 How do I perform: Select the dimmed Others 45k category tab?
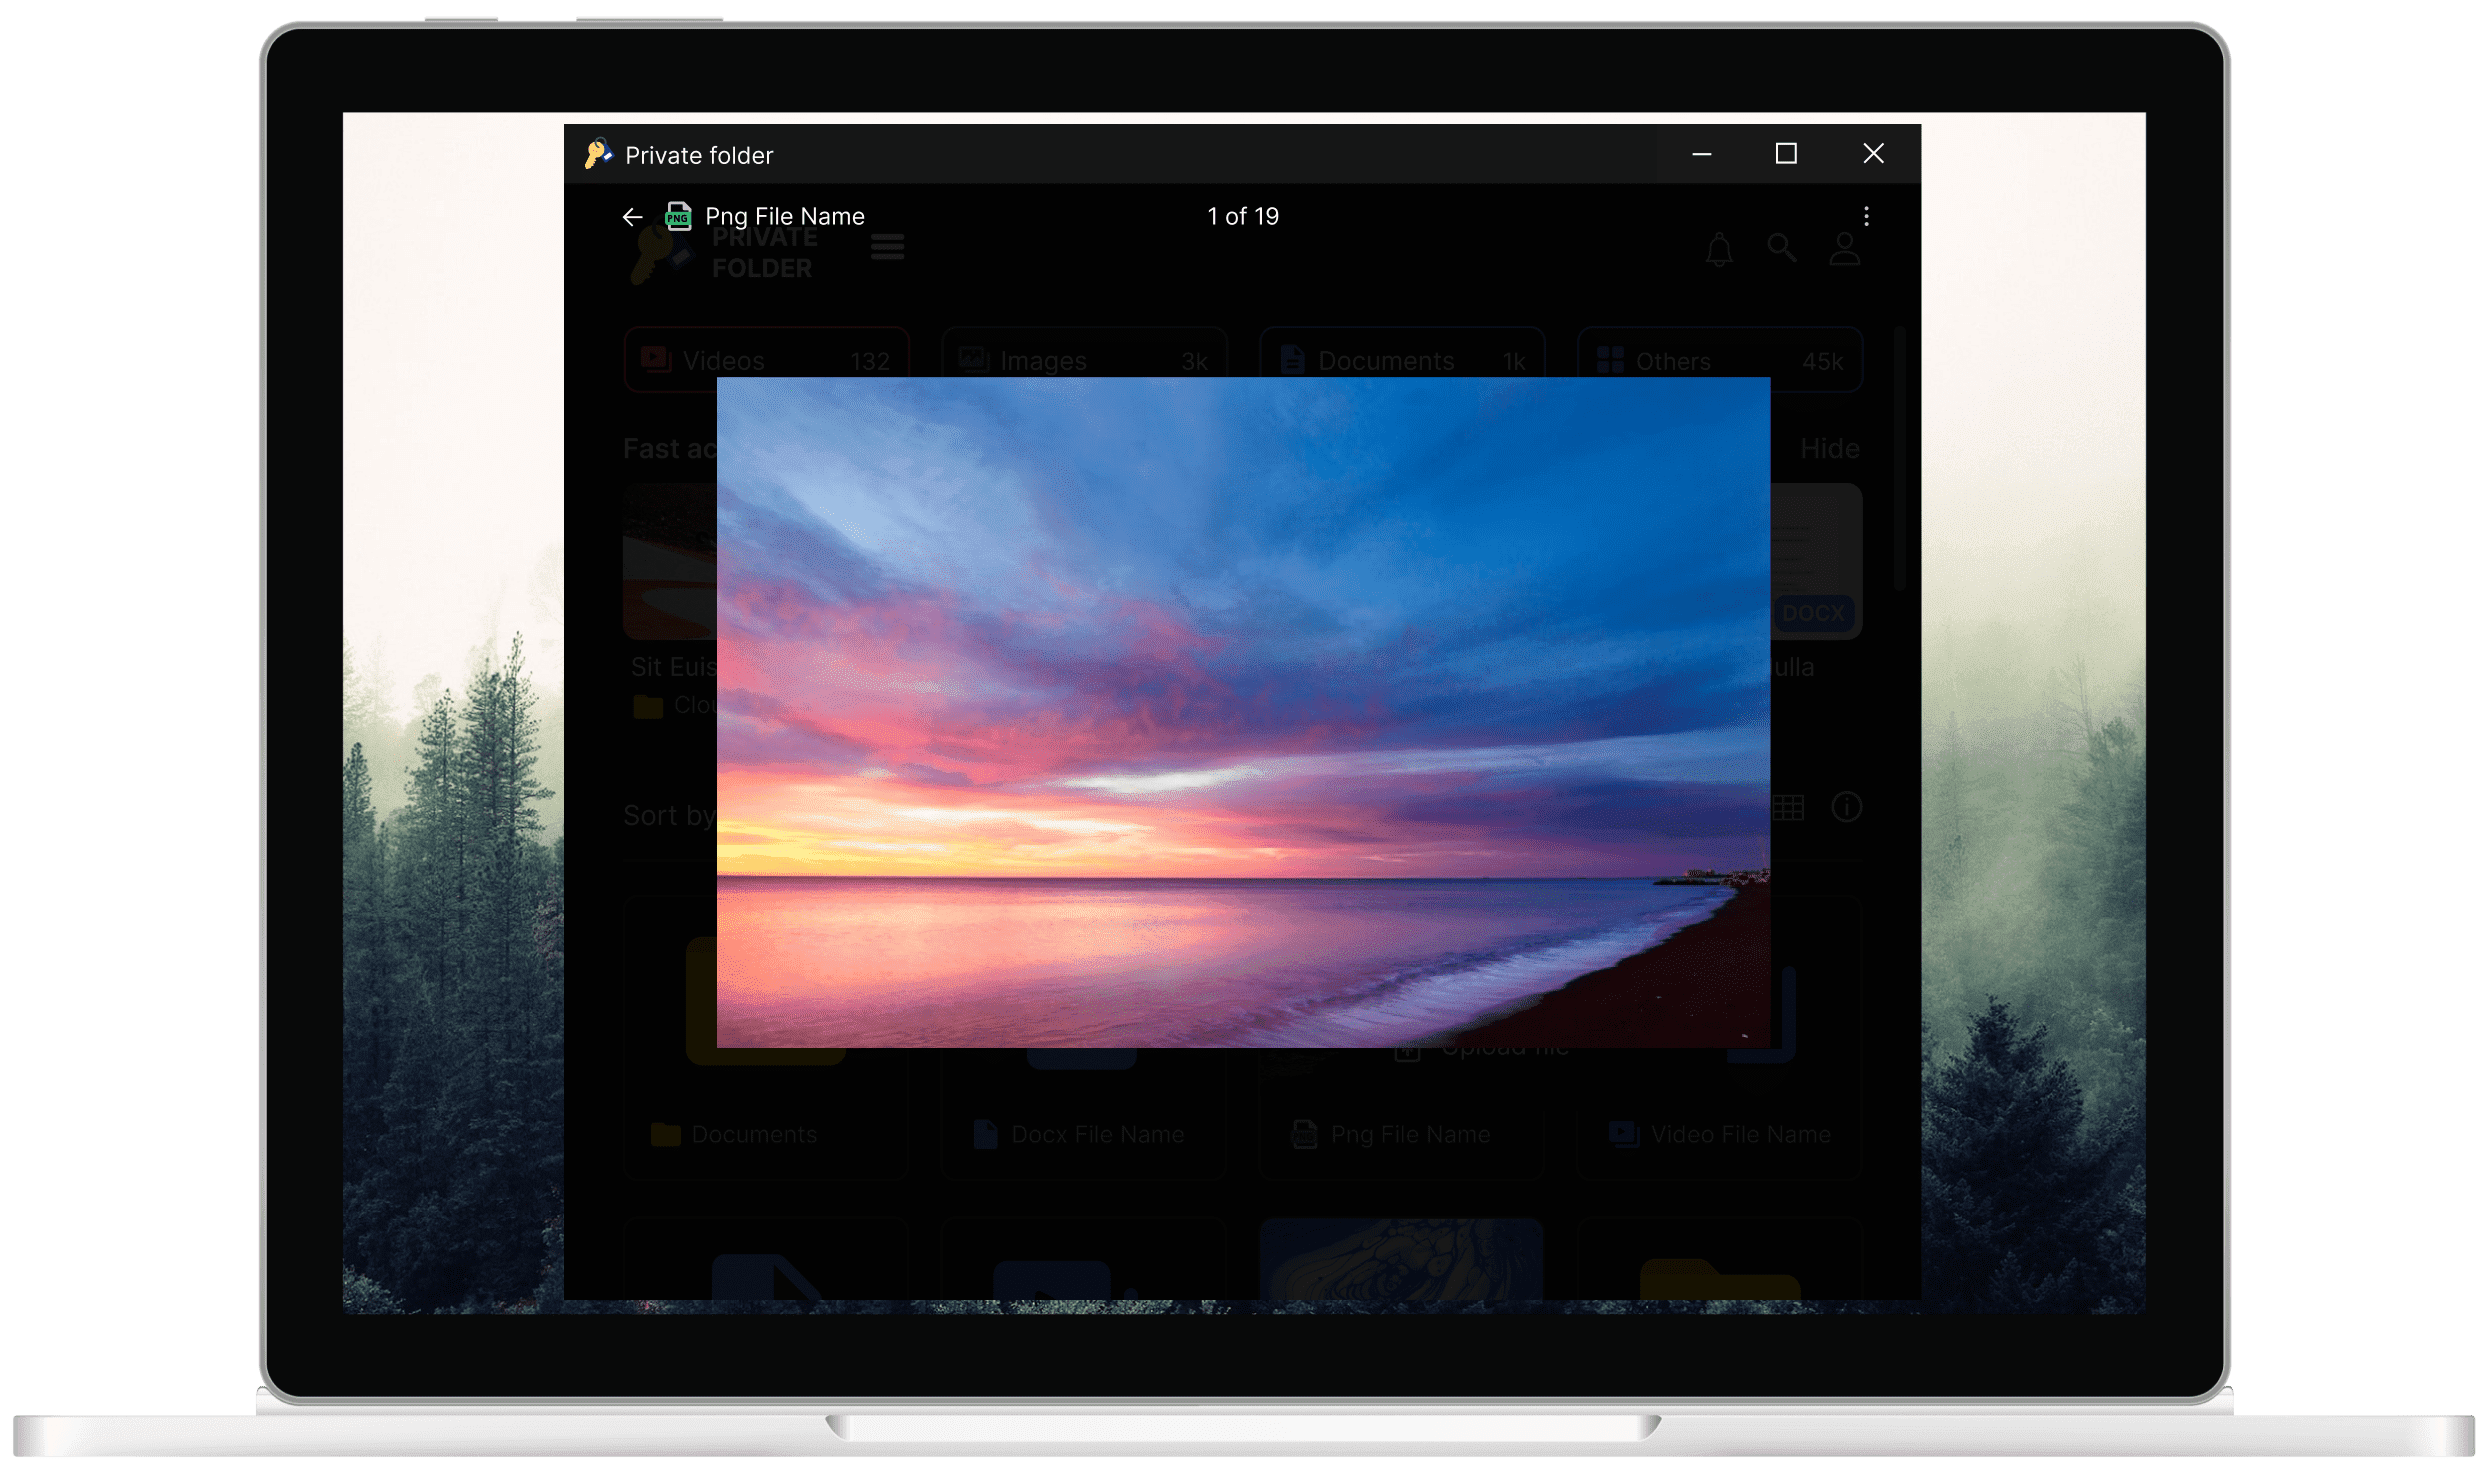tap(1720, 360)
